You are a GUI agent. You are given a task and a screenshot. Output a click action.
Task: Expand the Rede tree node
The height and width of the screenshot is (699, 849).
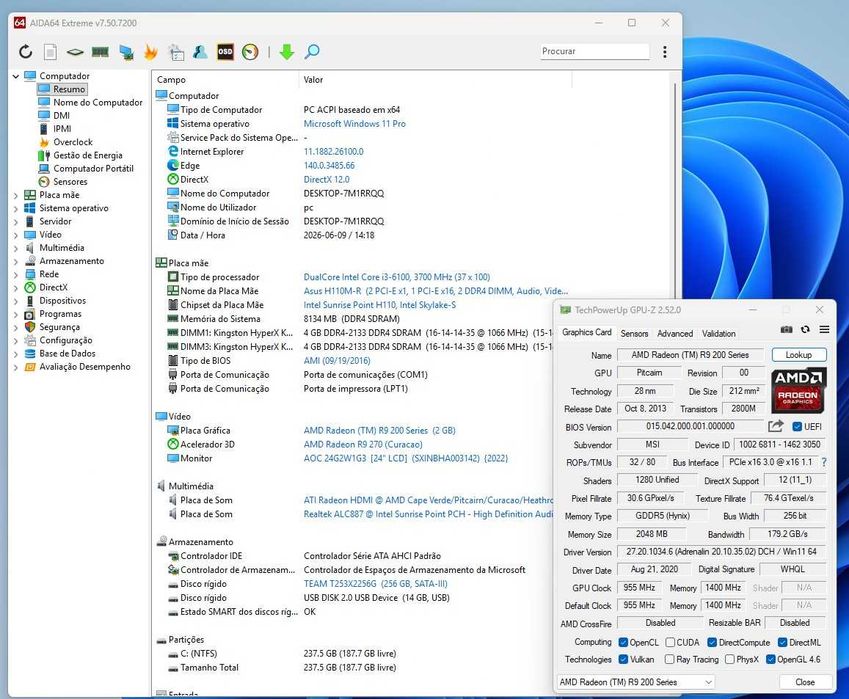(16, 275)
